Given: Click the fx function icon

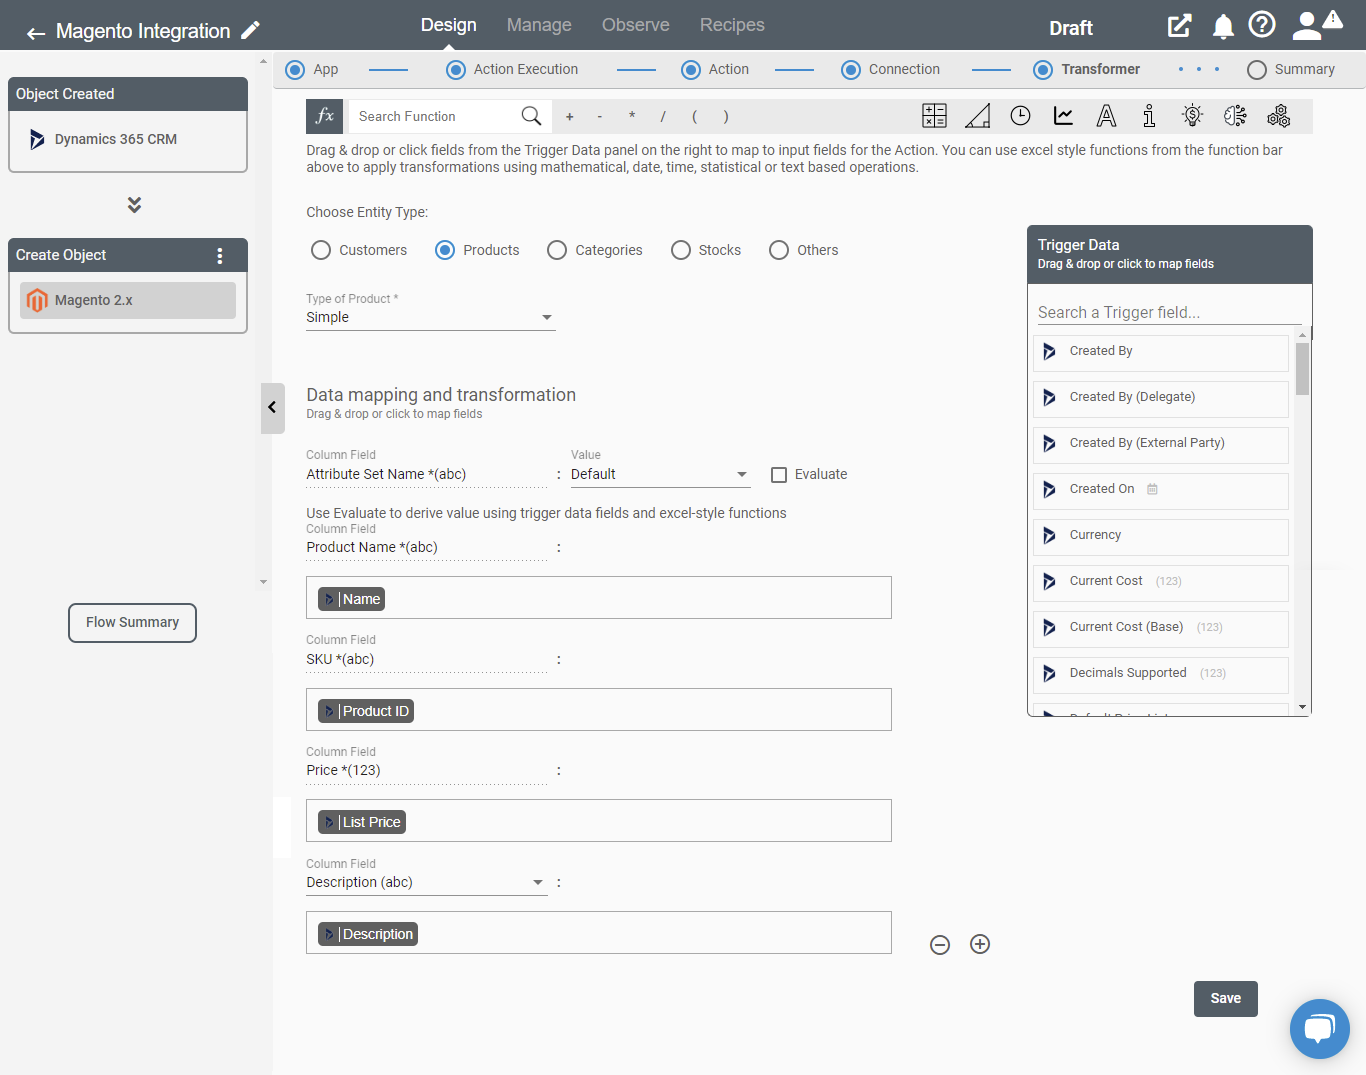Looking at the screenshot, I should tap(325, 116).
